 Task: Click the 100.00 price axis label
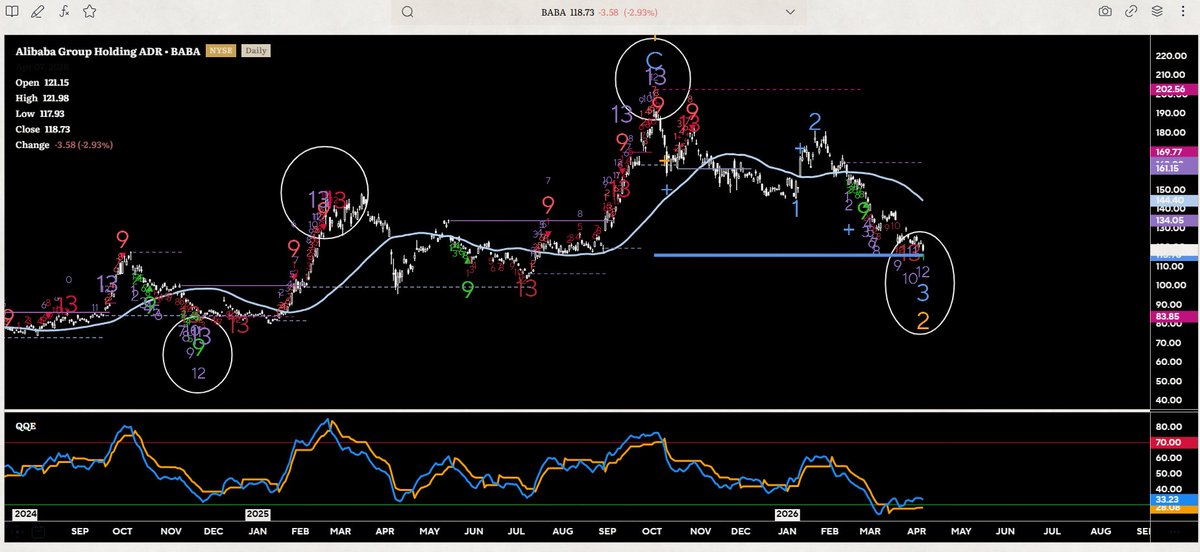1172,286
